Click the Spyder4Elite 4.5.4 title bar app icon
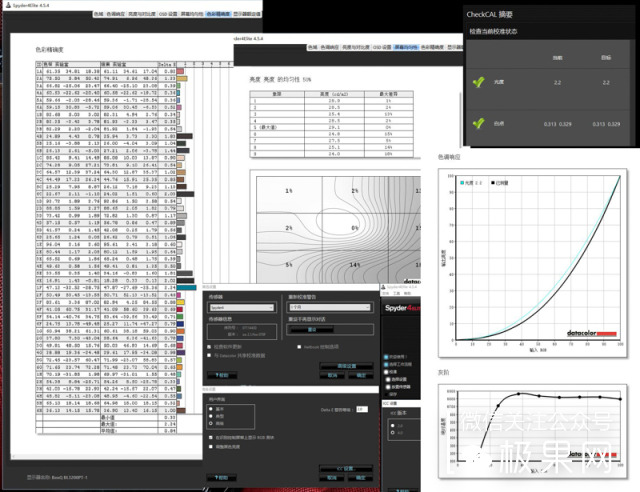Screen dimensions: 640x492 384,286
